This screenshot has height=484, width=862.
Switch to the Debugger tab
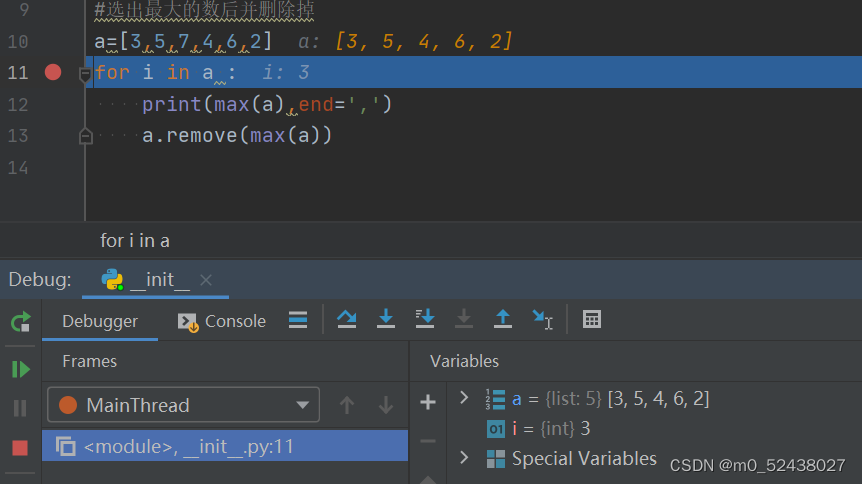coord(100,321)
